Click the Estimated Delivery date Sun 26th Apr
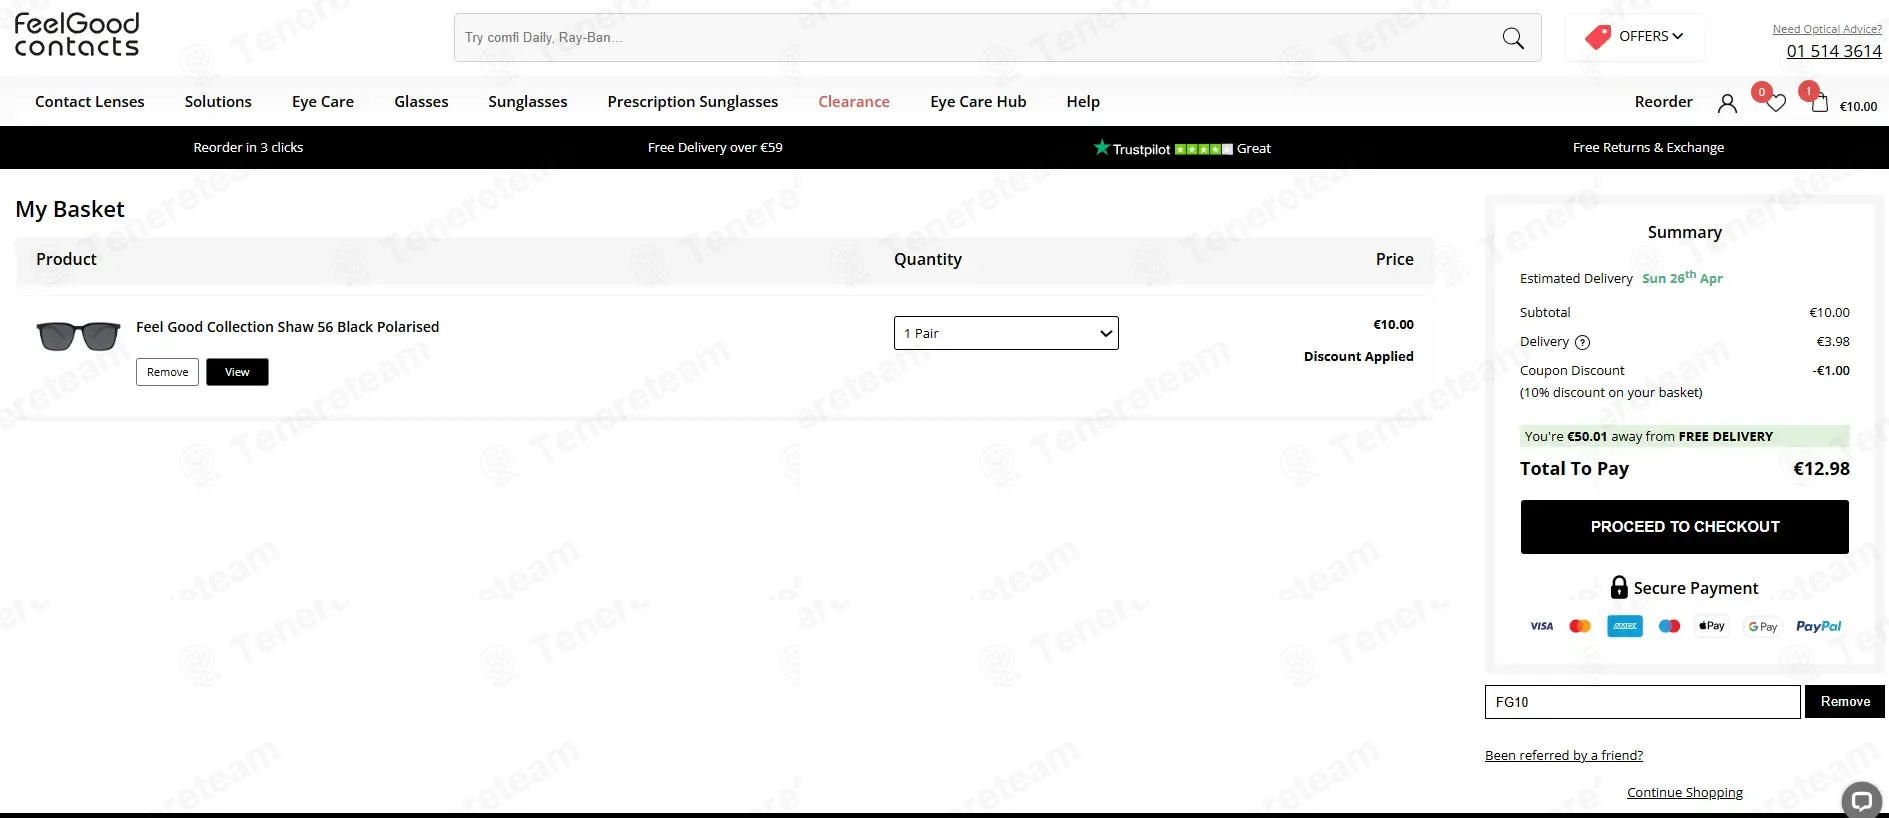Screen dimensions: 1889x818 1682,278
